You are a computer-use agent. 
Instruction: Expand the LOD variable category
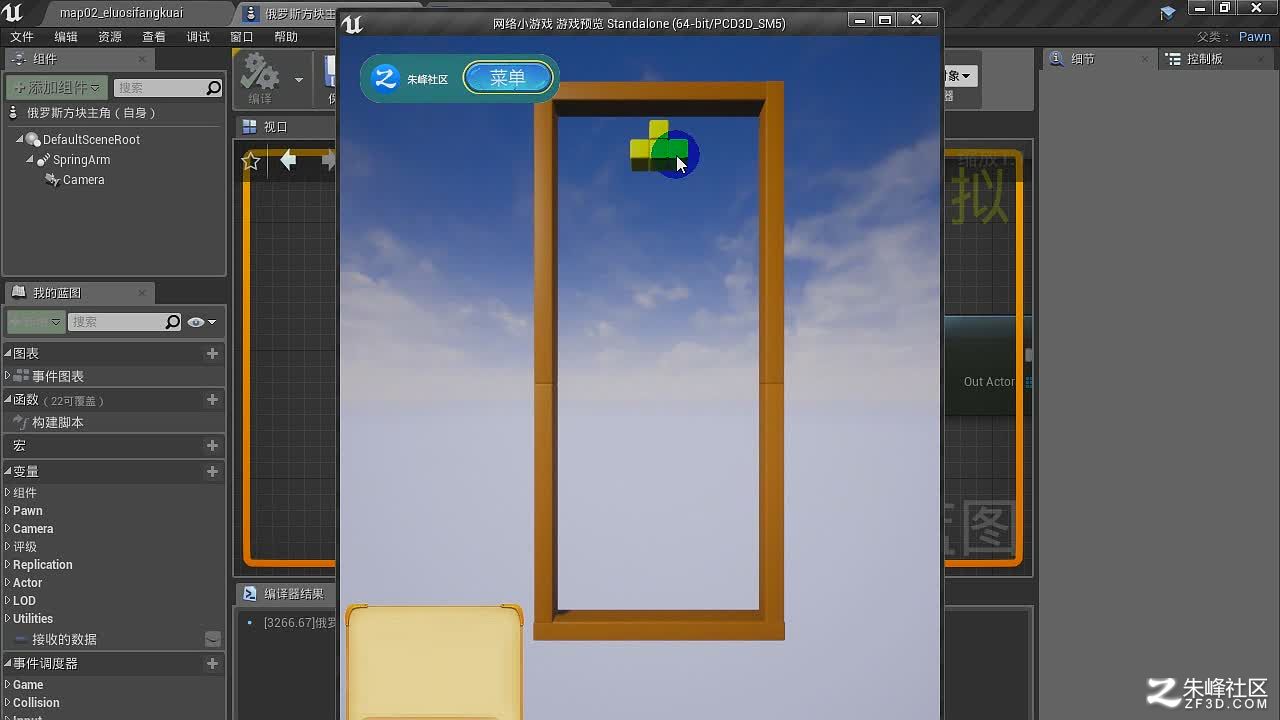point(8,600)
